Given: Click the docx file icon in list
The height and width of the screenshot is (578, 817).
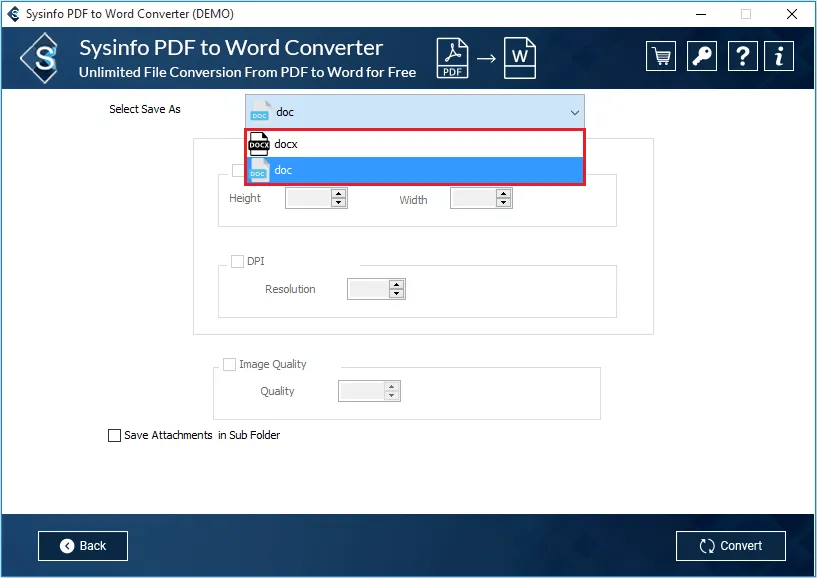Looking at the screenshot, I should point(259,144).
